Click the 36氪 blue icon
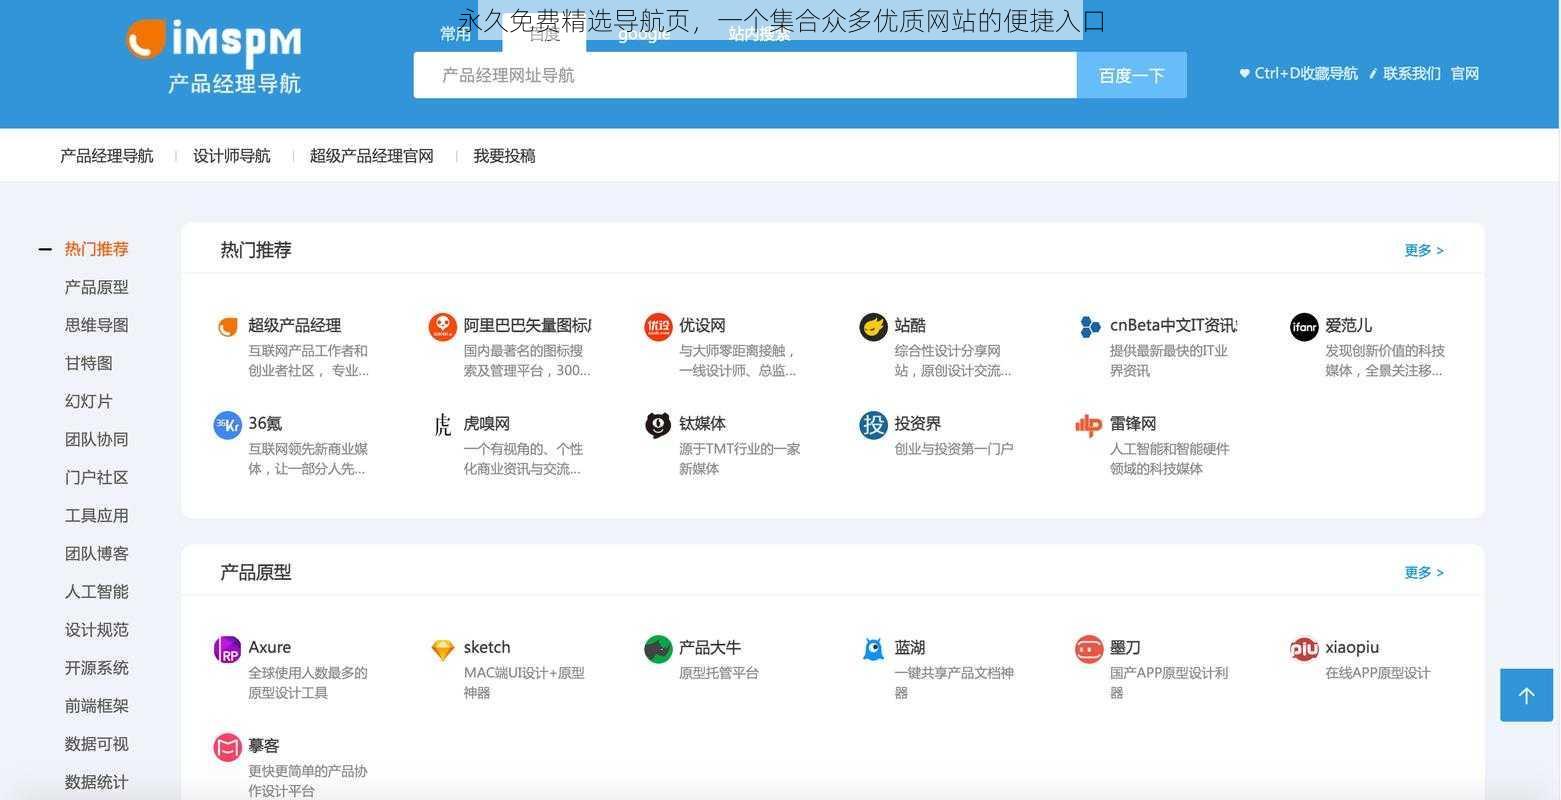Screen dimensions: 1561x800 (x=228, y=425)
